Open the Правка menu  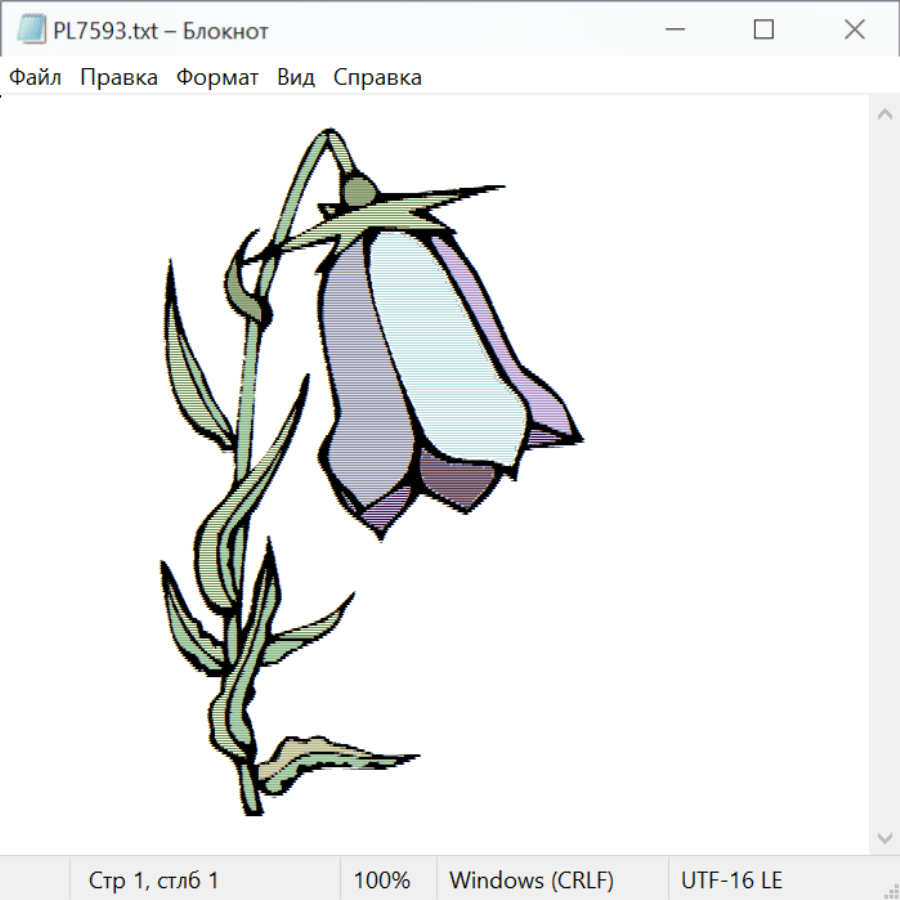[x=118, y=78]
